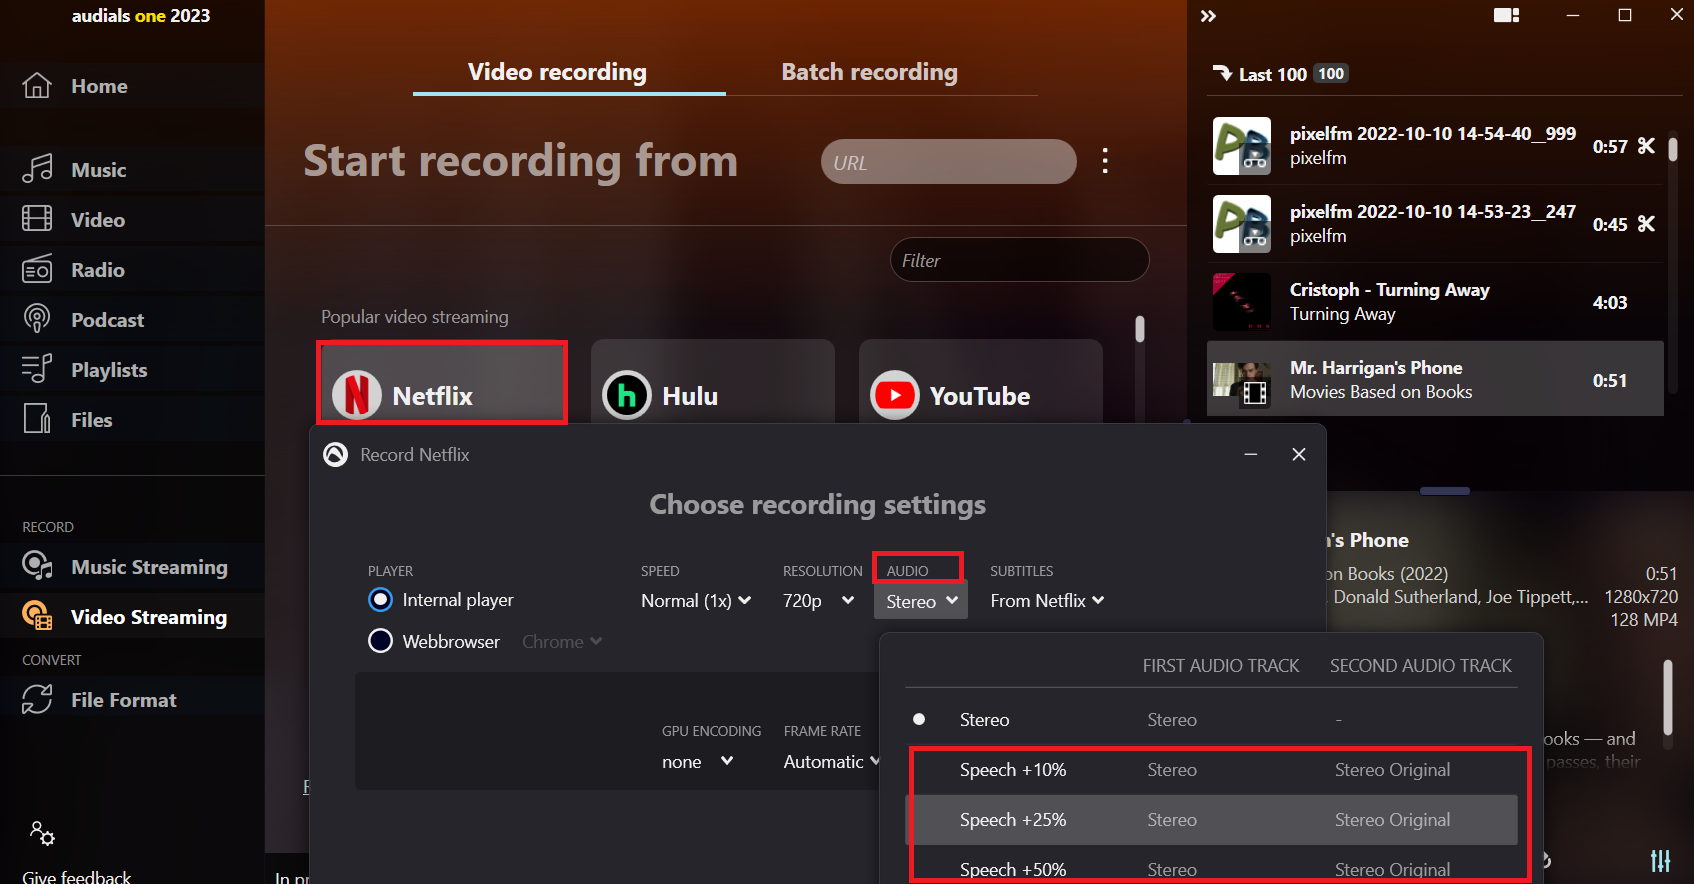Open the Home menu item
The width and height of the screenshot is (1694, 884).
click(132, 86)
